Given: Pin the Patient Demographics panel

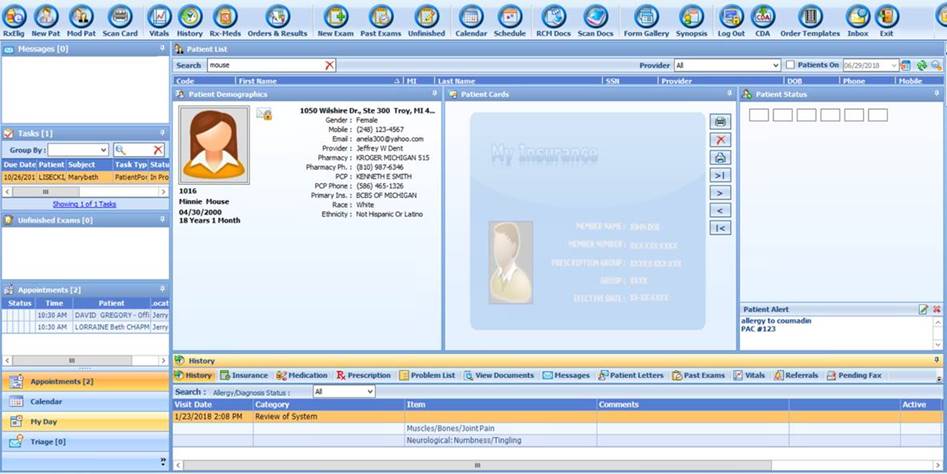Looking at the screenshot, I should (x=434, y=94).
